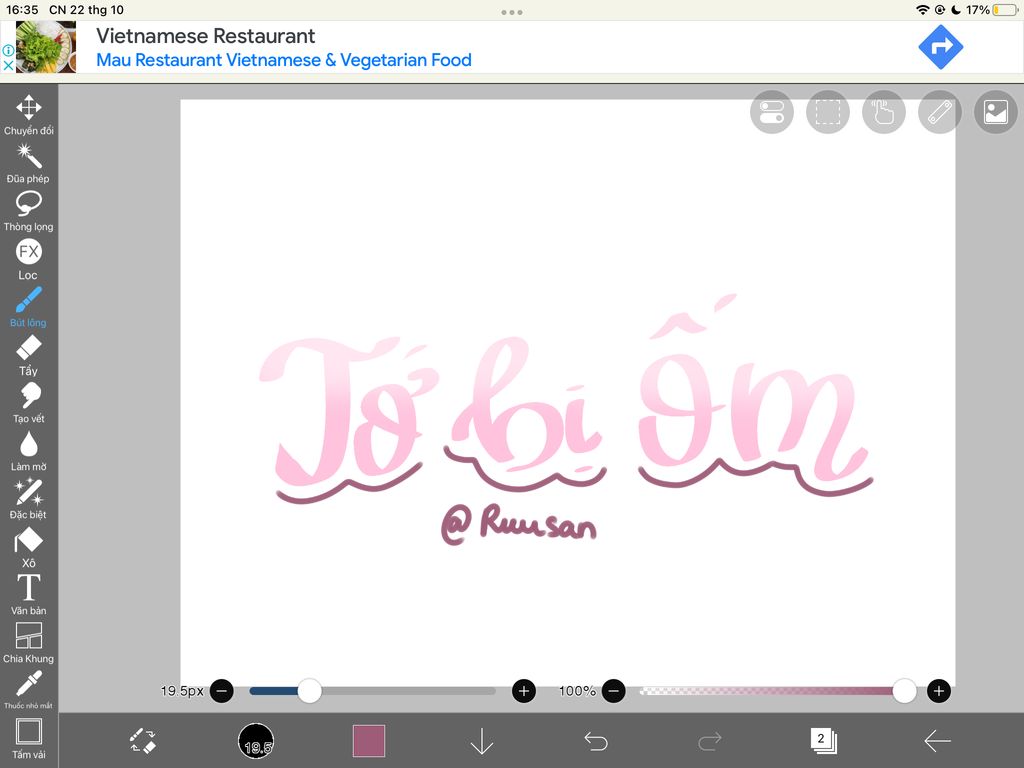
Task: Tap the three-dot multitasking menu at top
Action: (512, 12)
